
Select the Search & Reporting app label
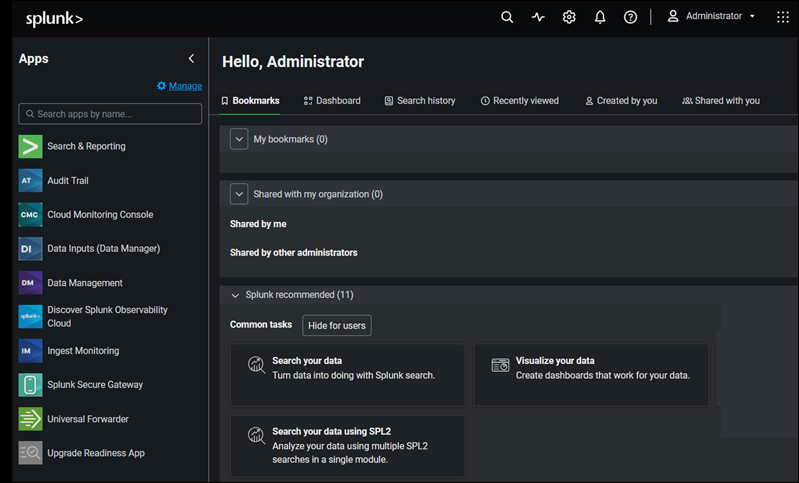pyautogui.click(x=87, y=146)
